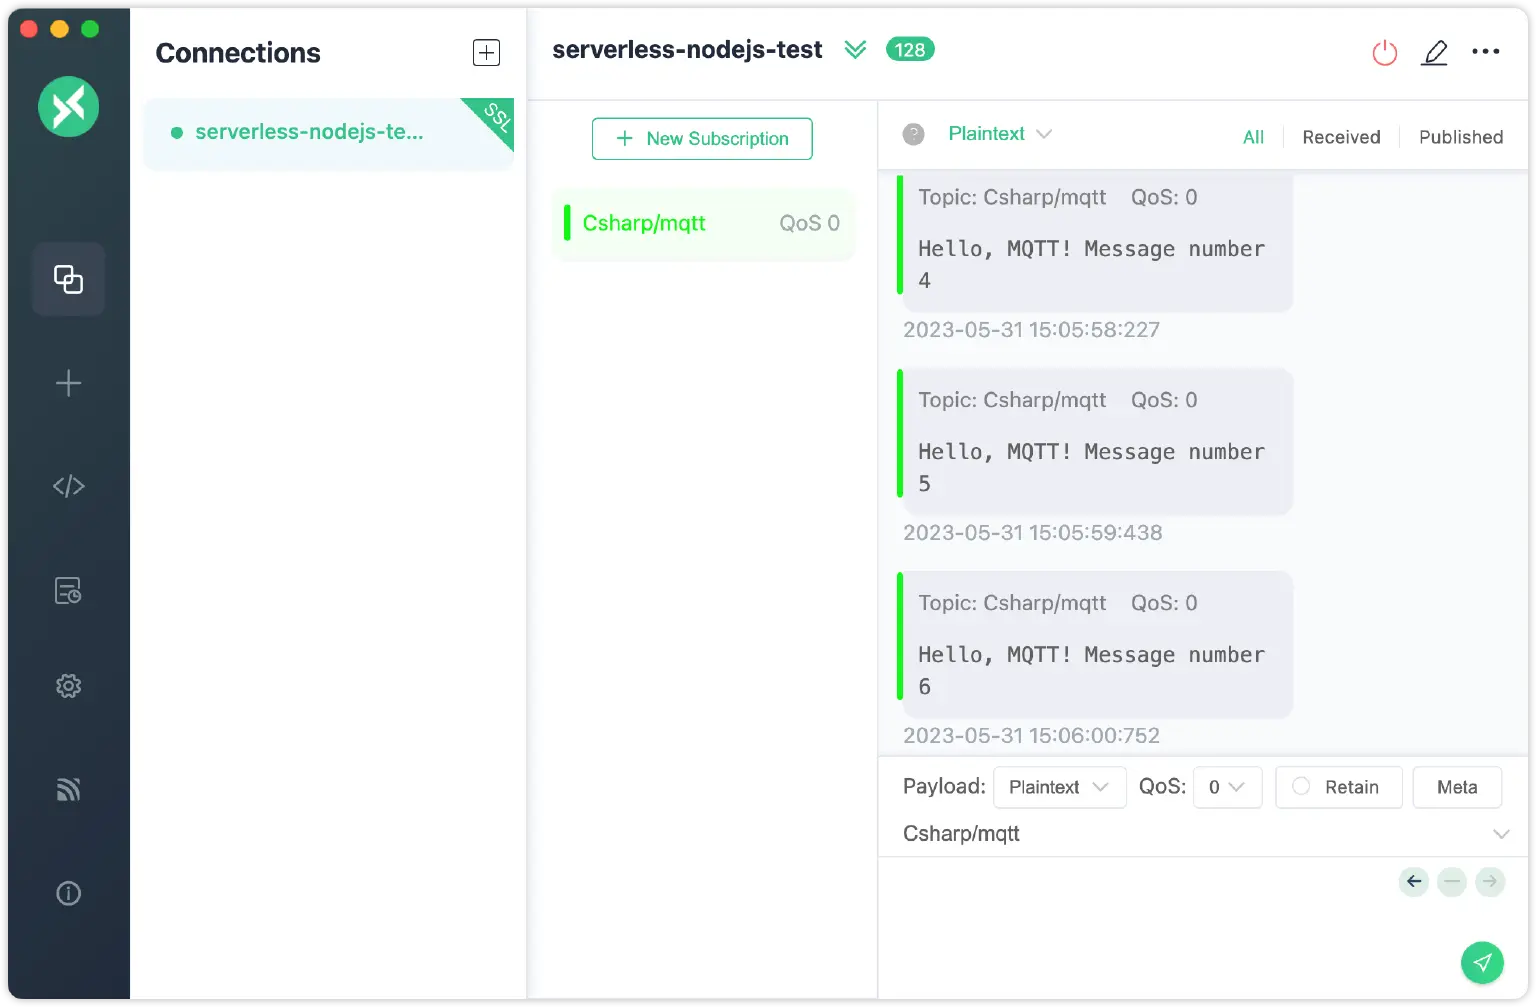Image resolution: width=1536 pixels, height=1007 pixels.
Task: Click the New Subscription button
Action: pyautogui.click(x=702, y=139)
